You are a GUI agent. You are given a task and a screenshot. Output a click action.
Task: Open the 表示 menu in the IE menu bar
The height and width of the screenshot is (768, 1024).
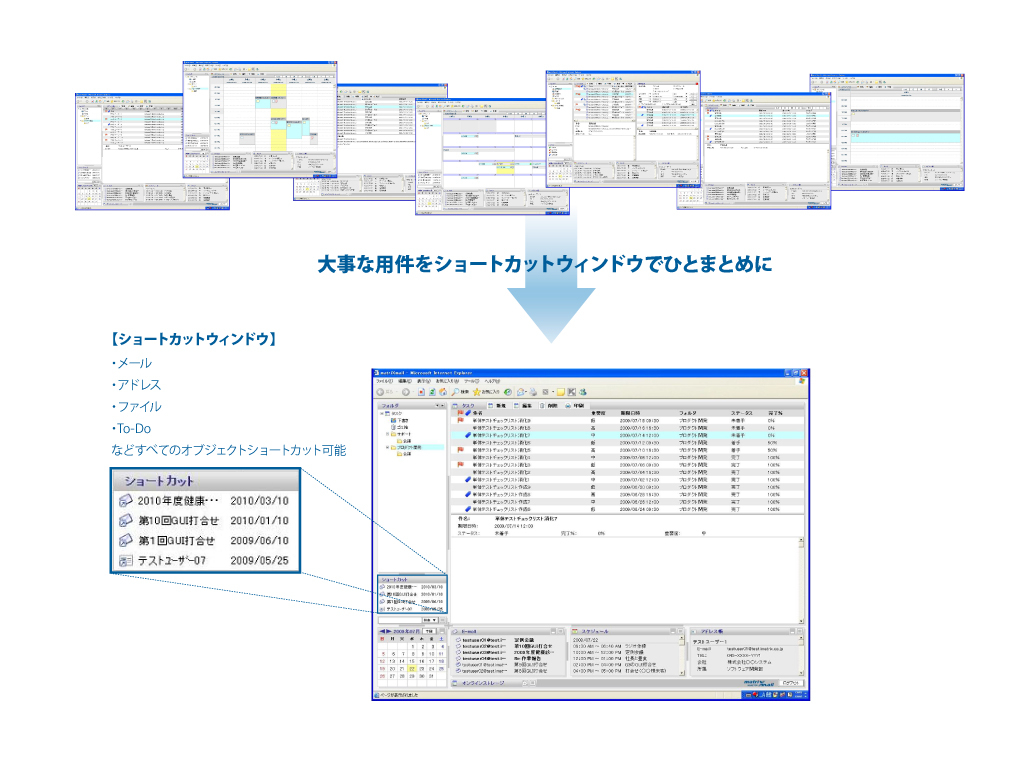[424, 381]
